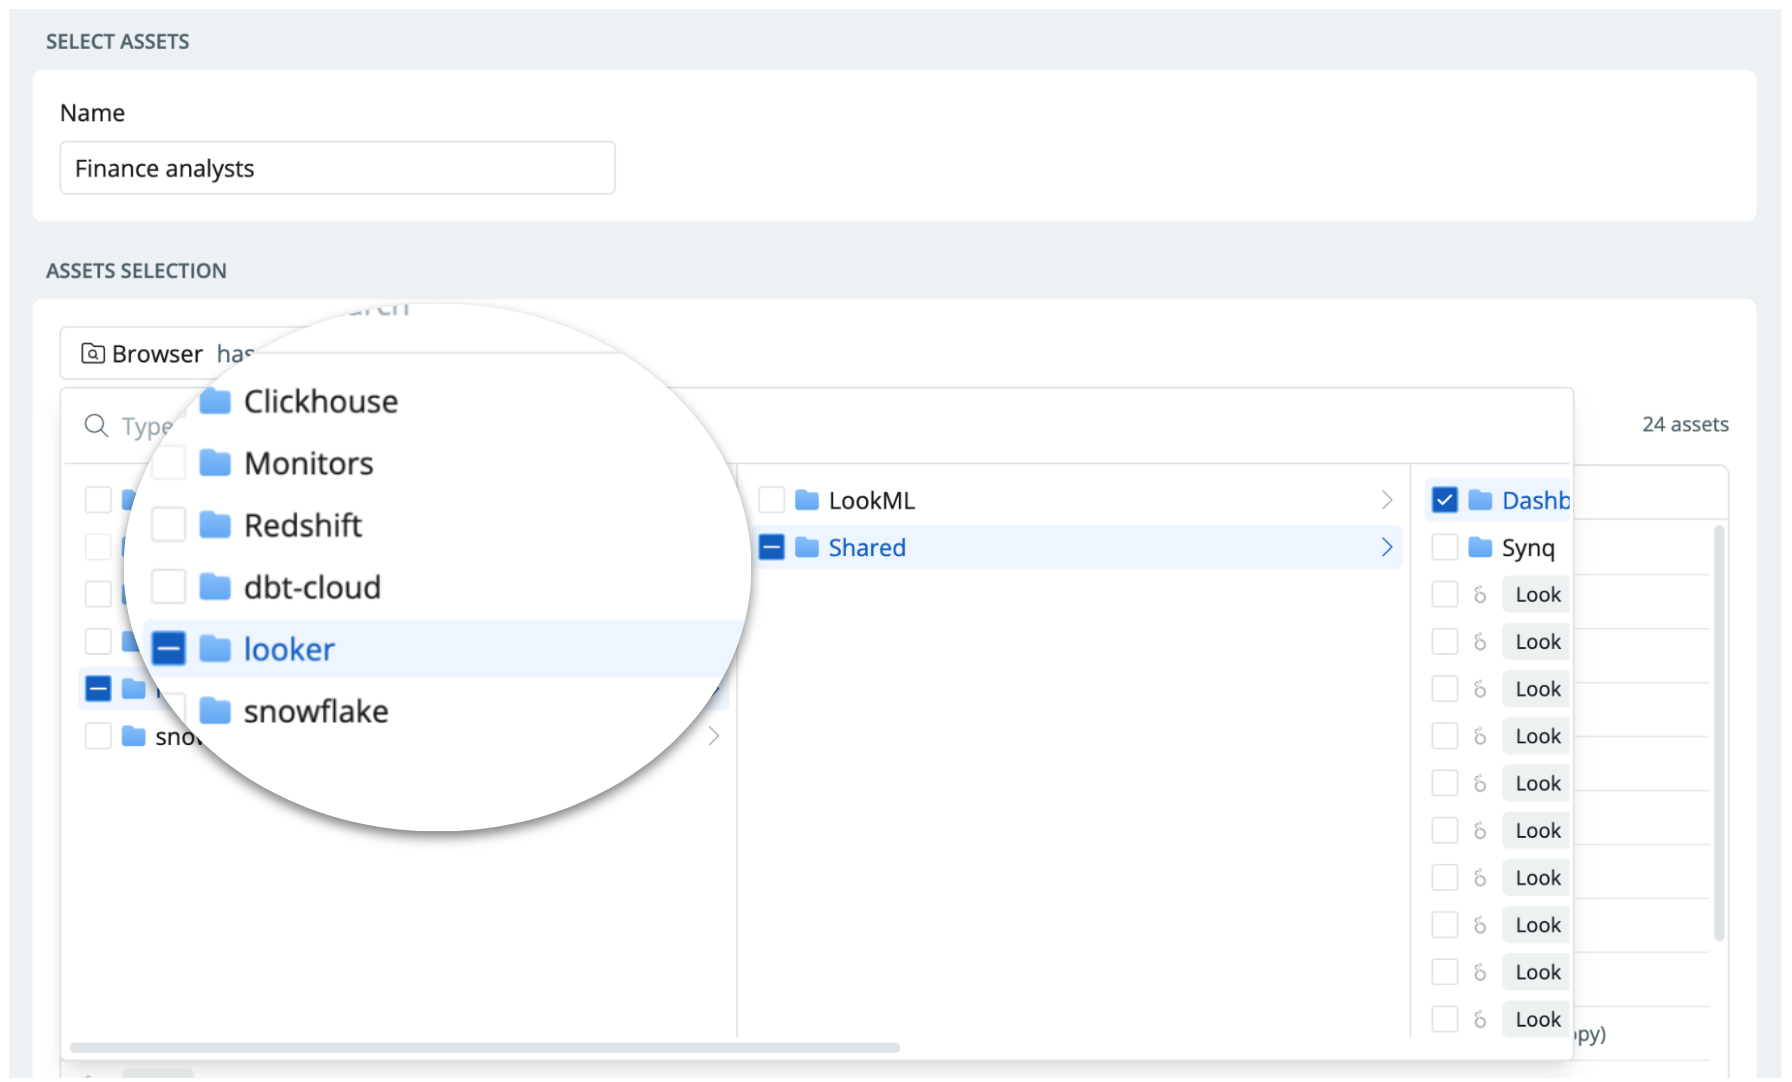
Task: Click the Browser tab icon
Action: pyautogui.click(x=93, y=354)
